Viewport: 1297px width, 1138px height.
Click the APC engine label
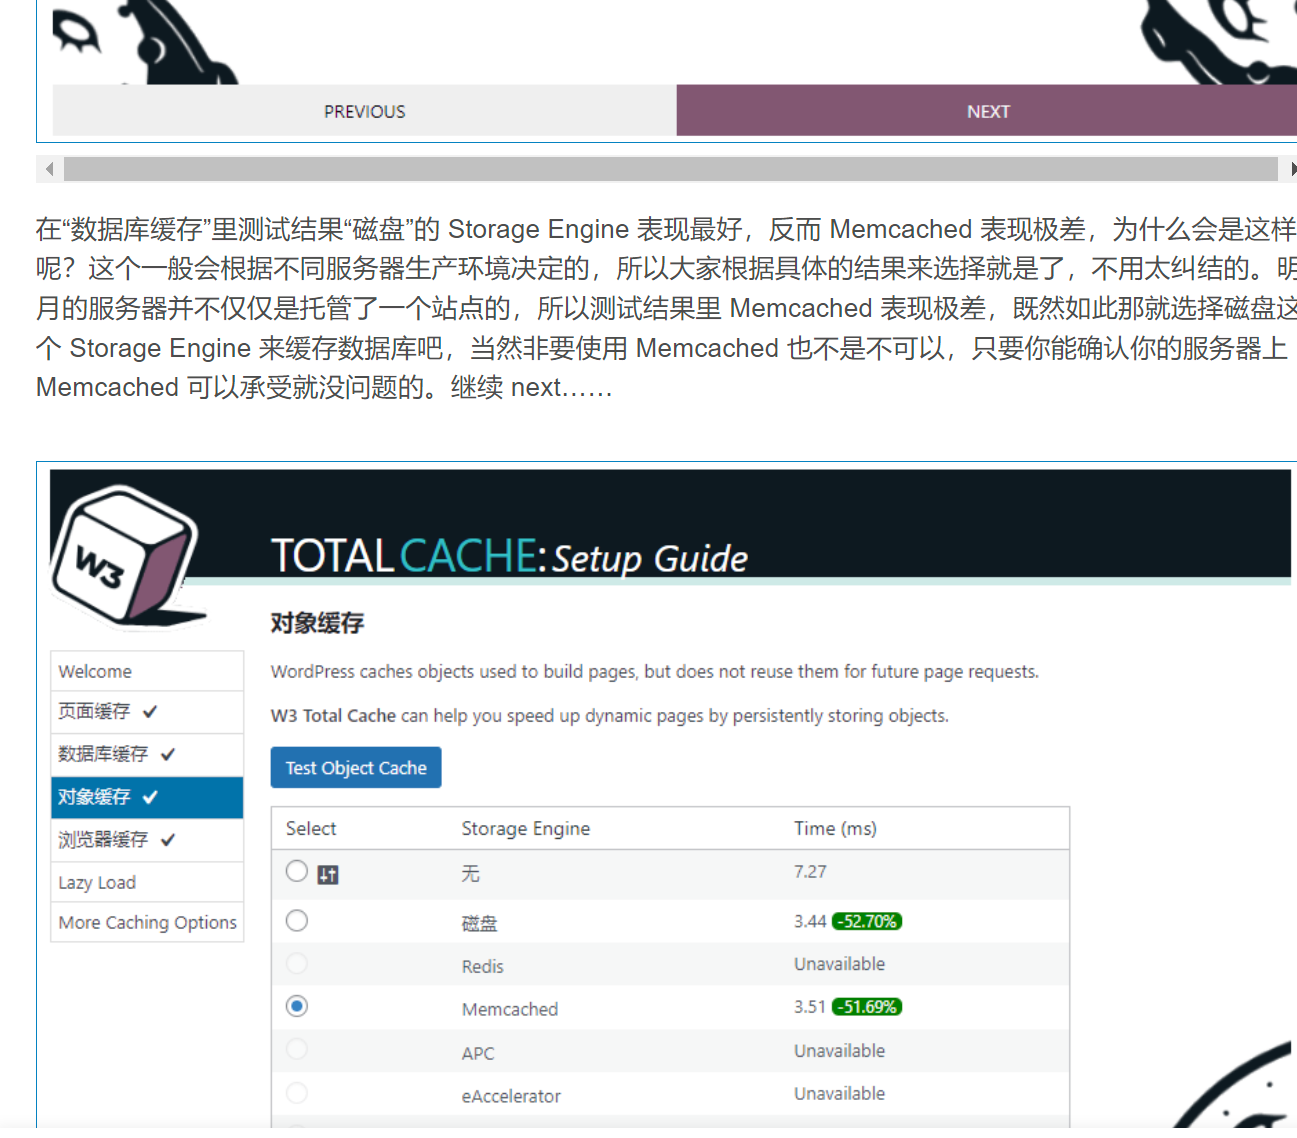pos(478,1053)
